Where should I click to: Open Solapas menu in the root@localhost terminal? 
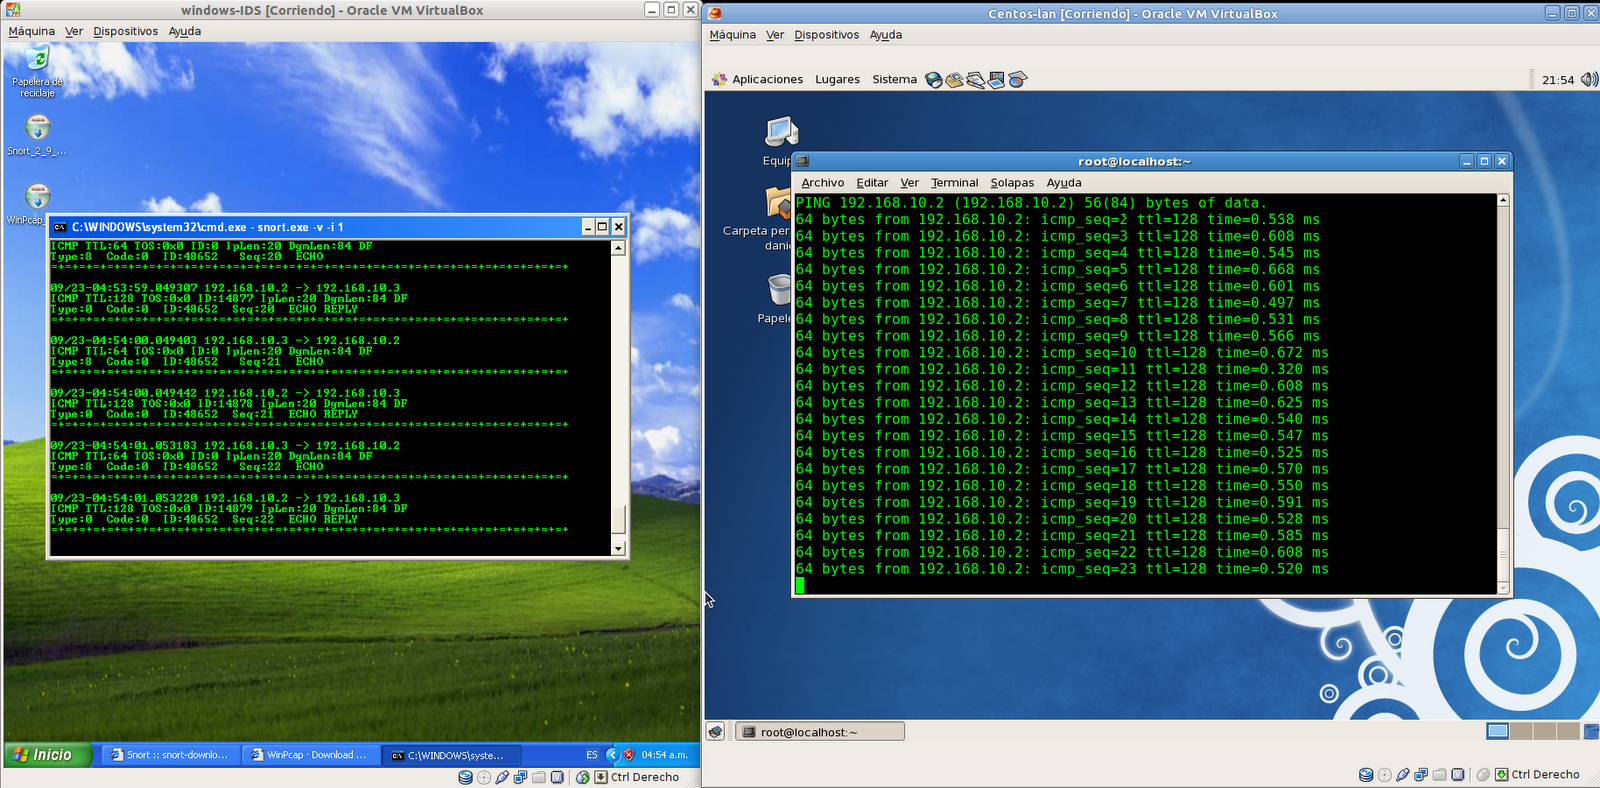coord(1012,183)
